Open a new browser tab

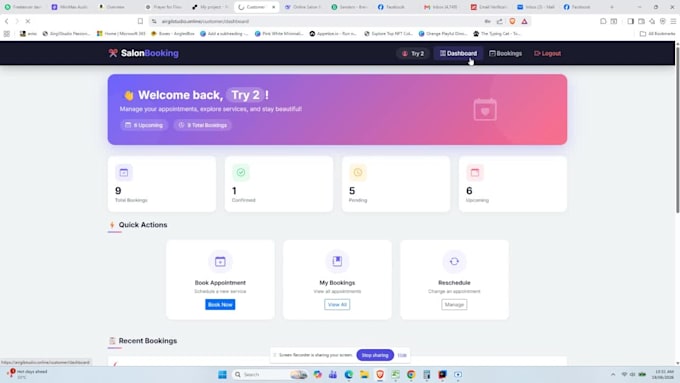pos(612,7)
